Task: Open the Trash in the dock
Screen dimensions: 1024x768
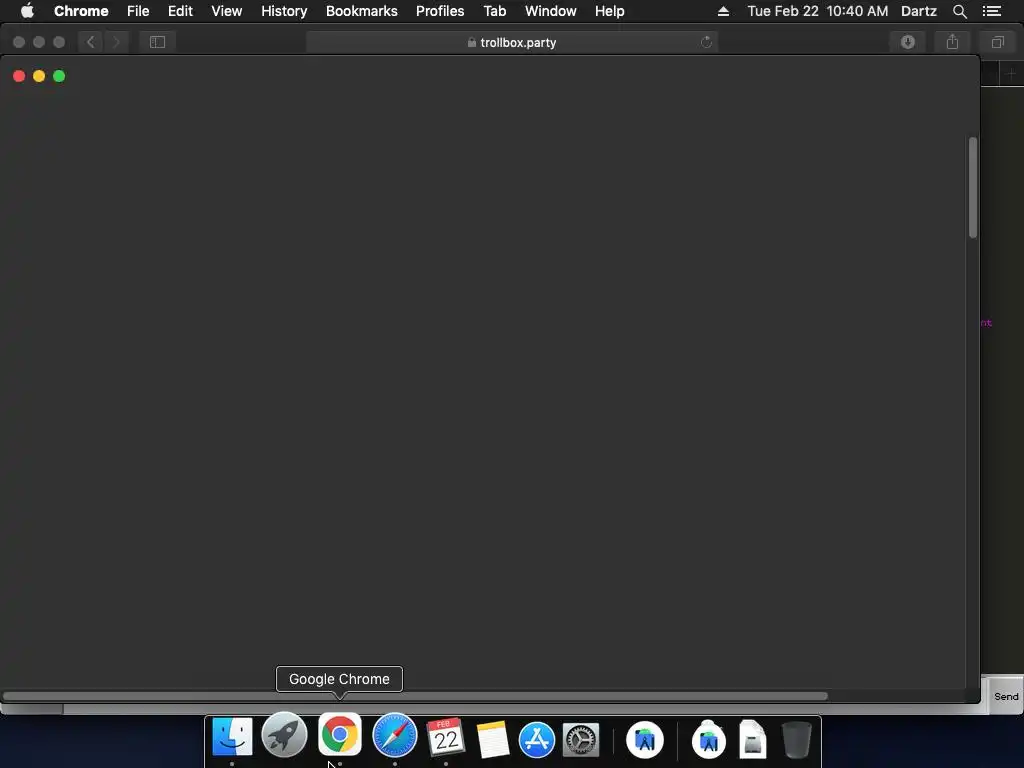Action: click(x=797, y=739)
